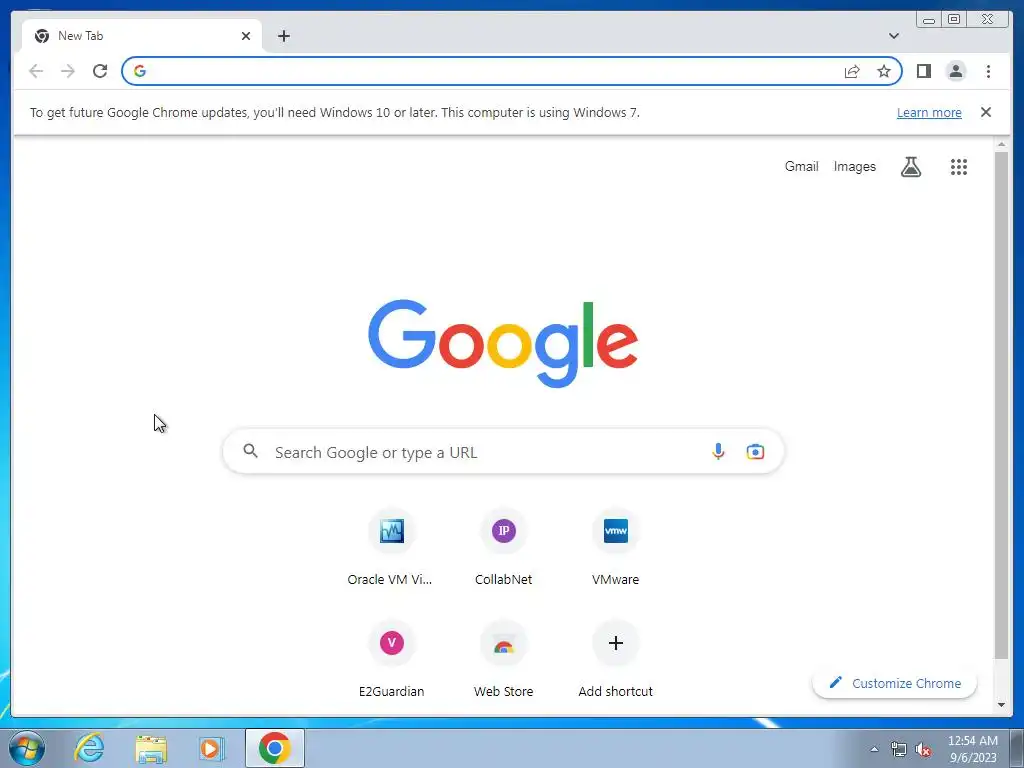Open the Google apps grid
Viewport: 1024px width, 768px height.
coord(959,167)
